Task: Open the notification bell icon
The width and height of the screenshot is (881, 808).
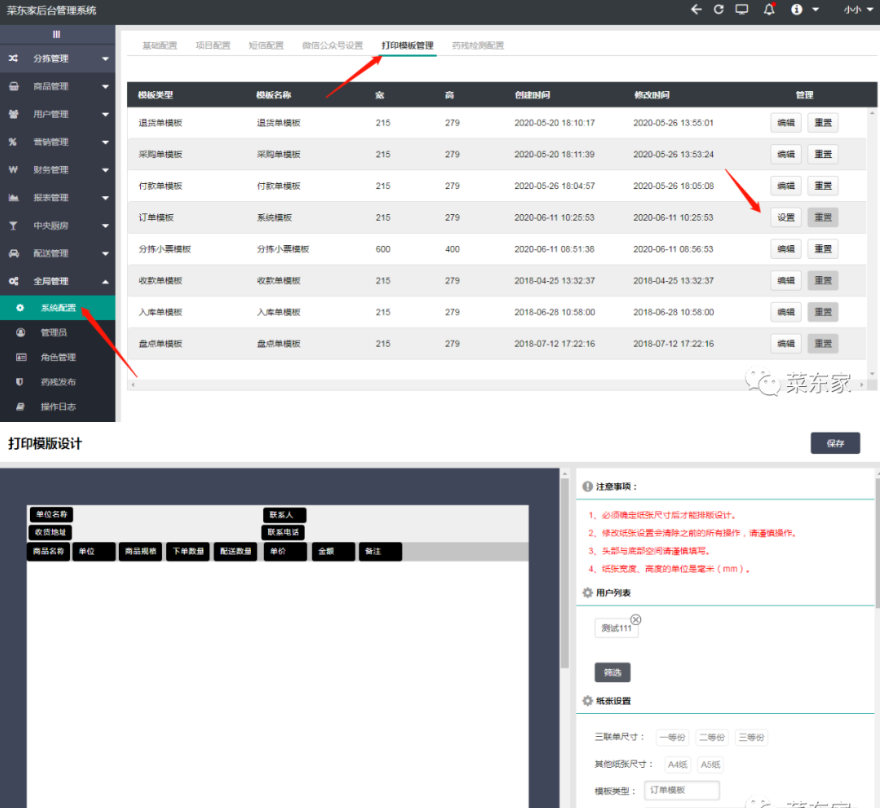Action: (x=769, y=9)
